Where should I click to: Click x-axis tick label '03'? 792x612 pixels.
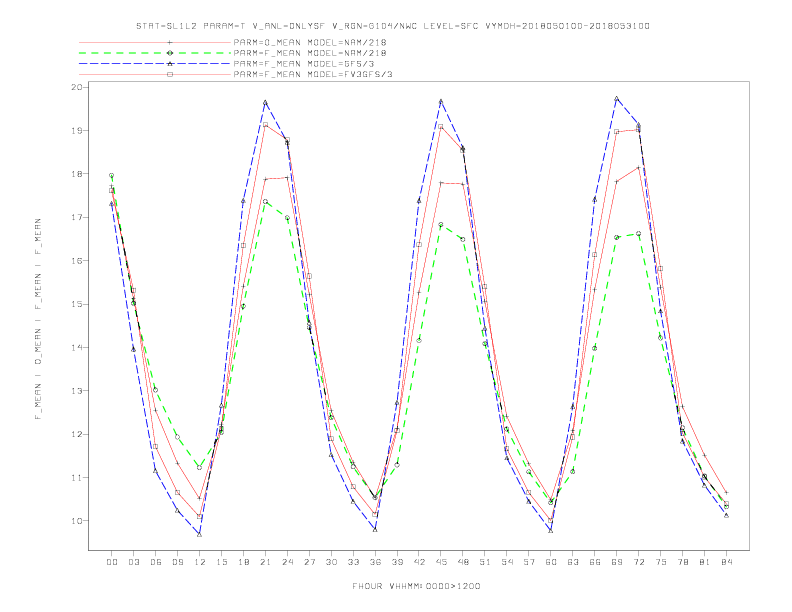(134, 562)
